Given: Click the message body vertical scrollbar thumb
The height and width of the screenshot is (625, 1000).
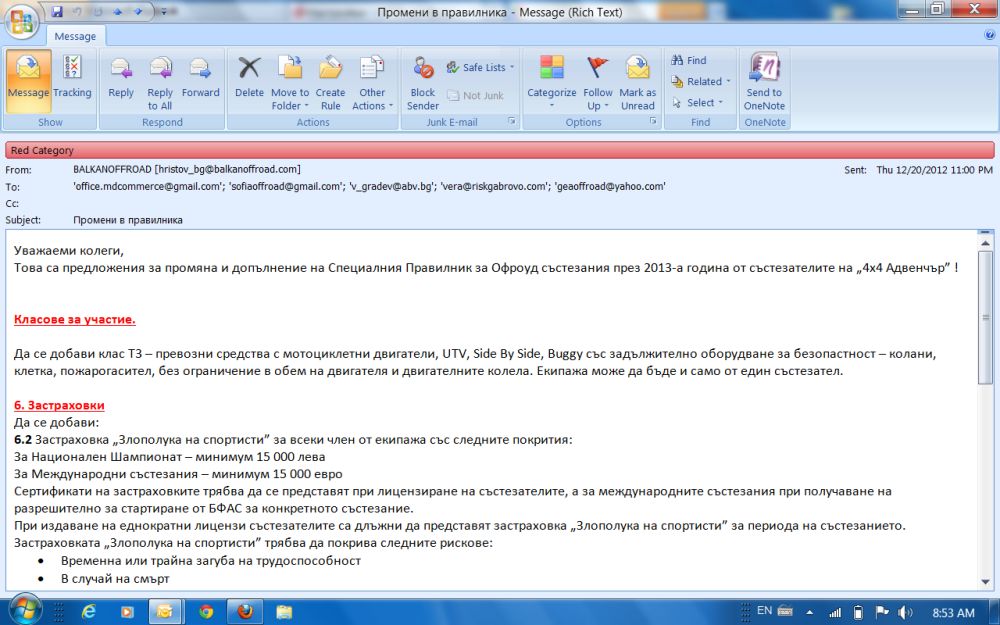Looking at the screenshot, I should point(985,317).
